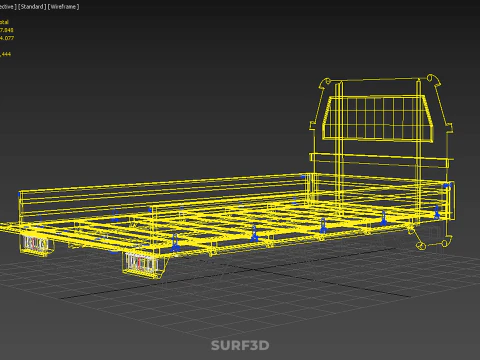The image size is (480, 360).
Task: Select the statistics value ending 7.848
Action: coord(7,30)
